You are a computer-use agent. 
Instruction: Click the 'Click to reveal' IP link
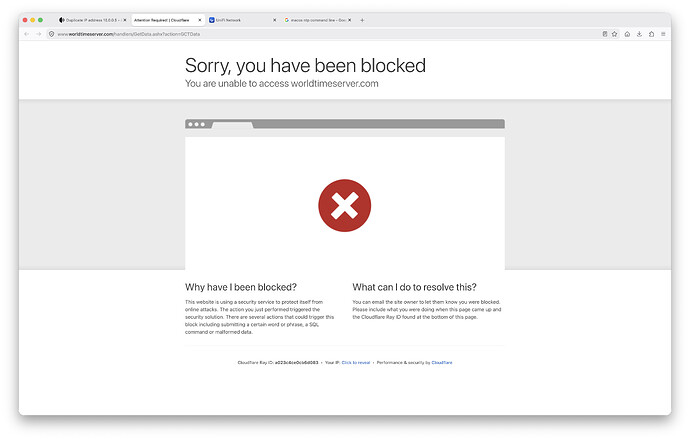[356, 363]
